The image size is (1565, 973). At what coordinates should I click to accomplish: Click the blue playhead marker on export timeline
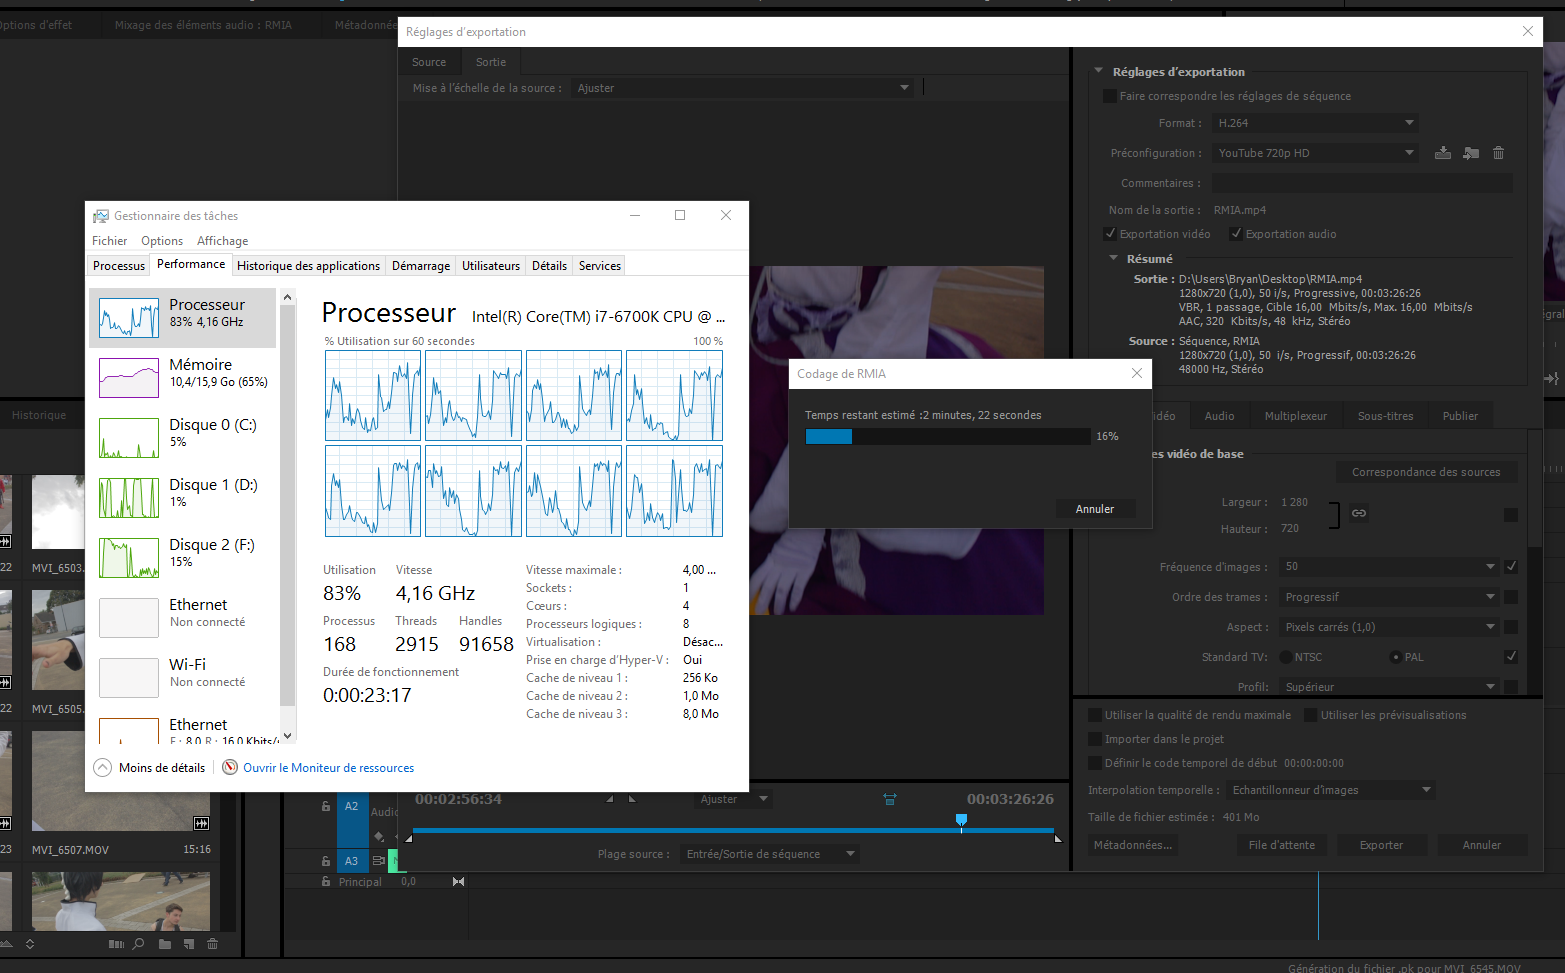(x=961, y=820)
